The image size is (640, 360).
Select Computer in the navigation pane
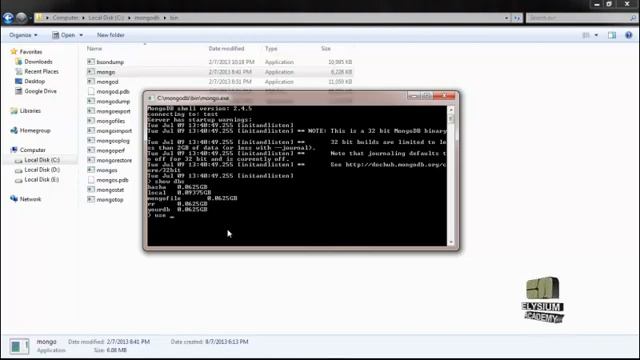(x=32, y=150)
